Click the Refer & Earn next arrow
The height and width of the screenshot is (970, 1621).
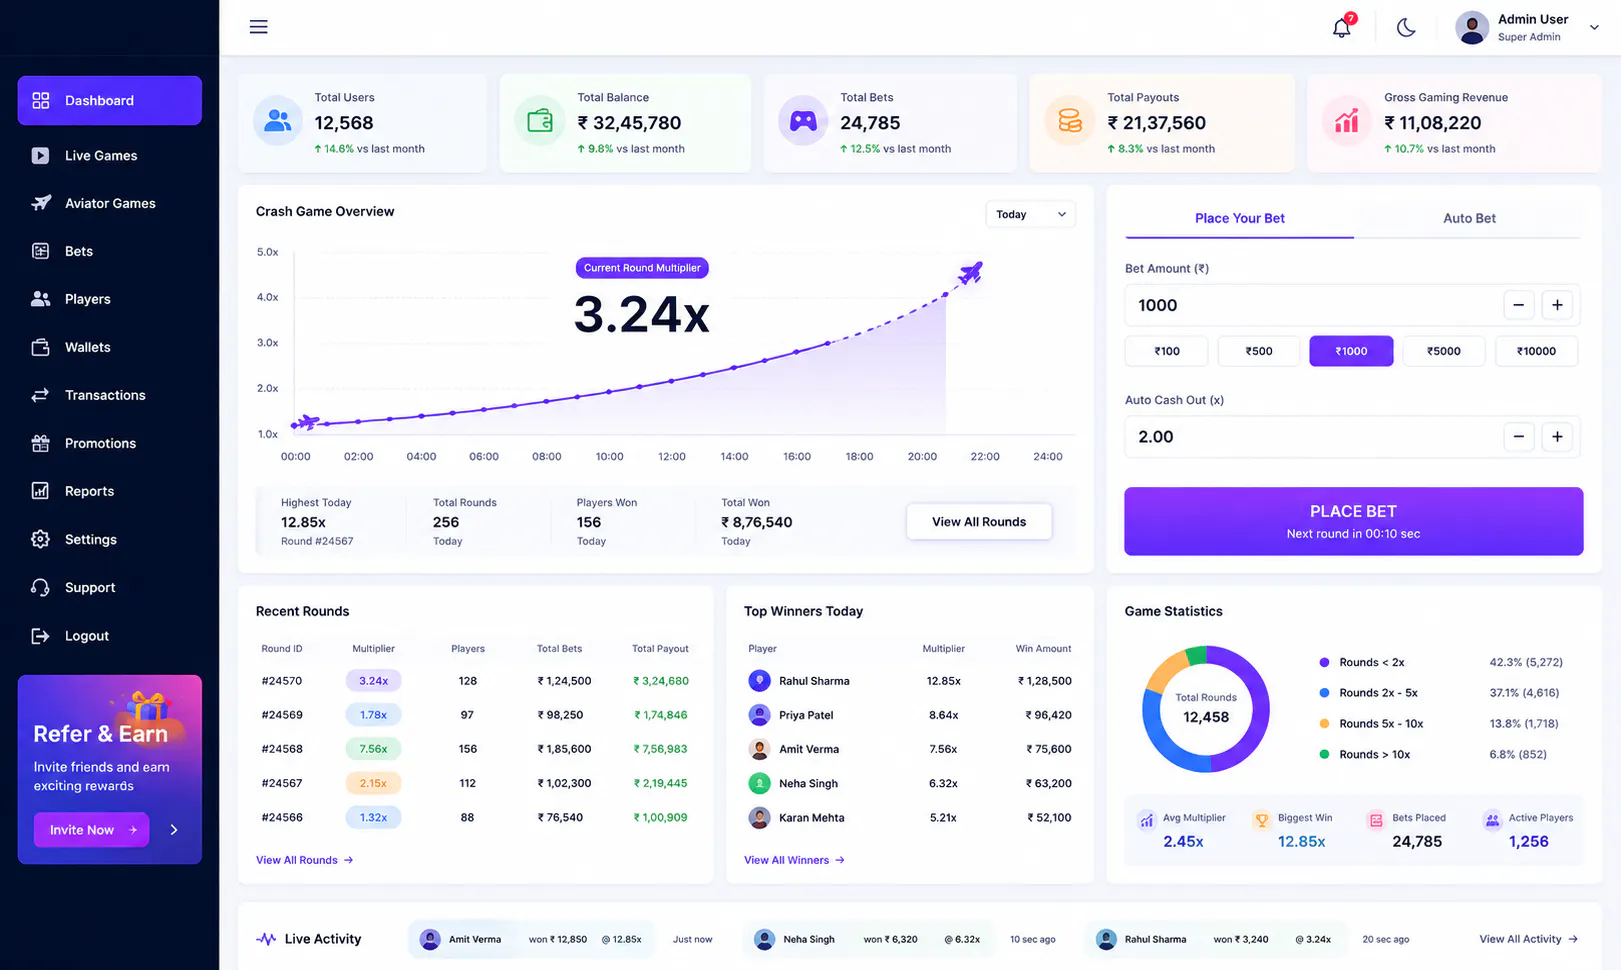[x=174, y=830]
